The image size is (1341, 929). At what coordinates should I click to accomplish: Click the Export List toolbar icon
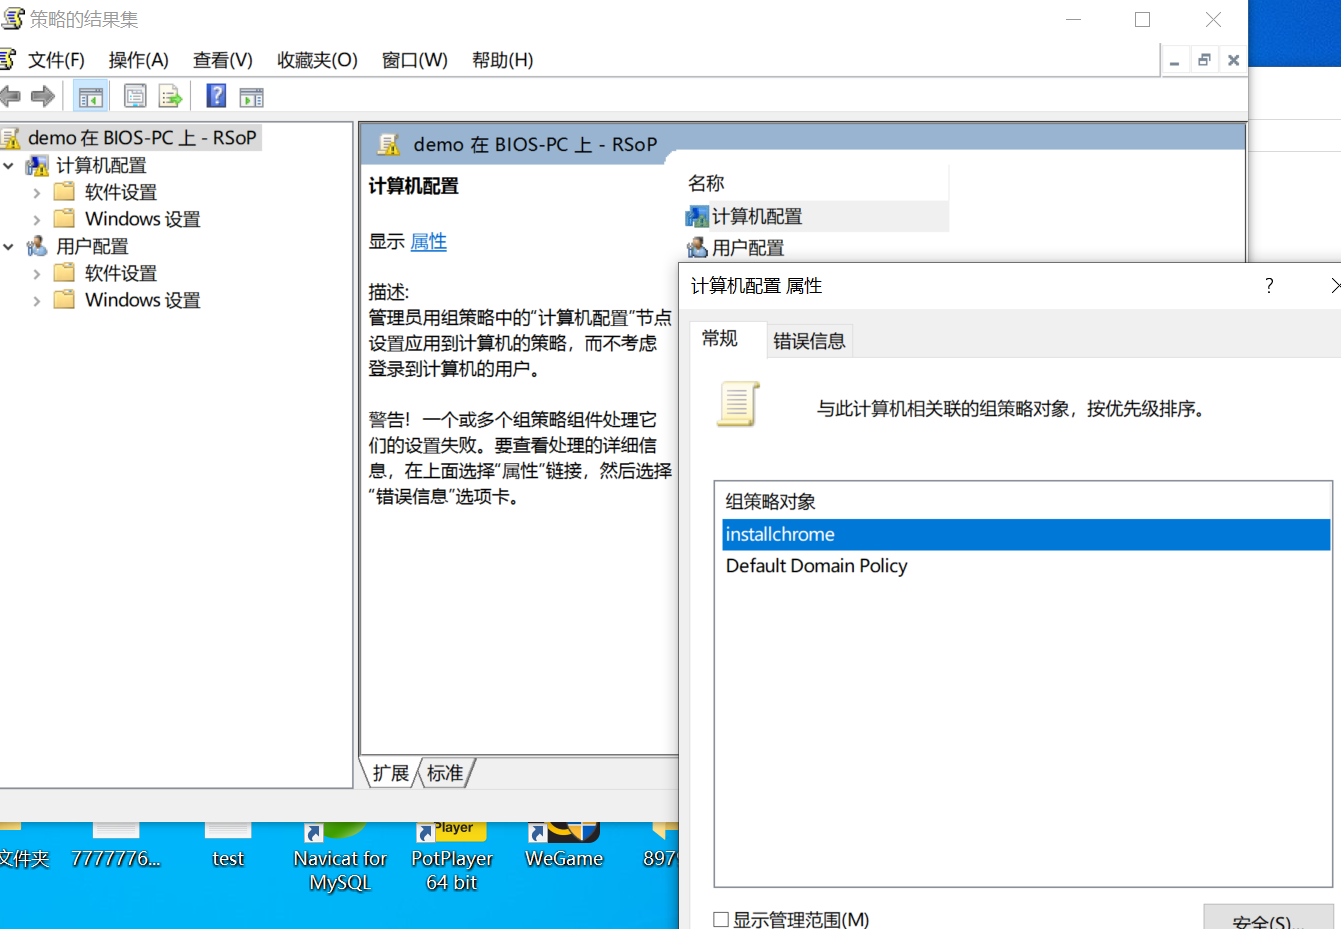(x=170, y=97)
